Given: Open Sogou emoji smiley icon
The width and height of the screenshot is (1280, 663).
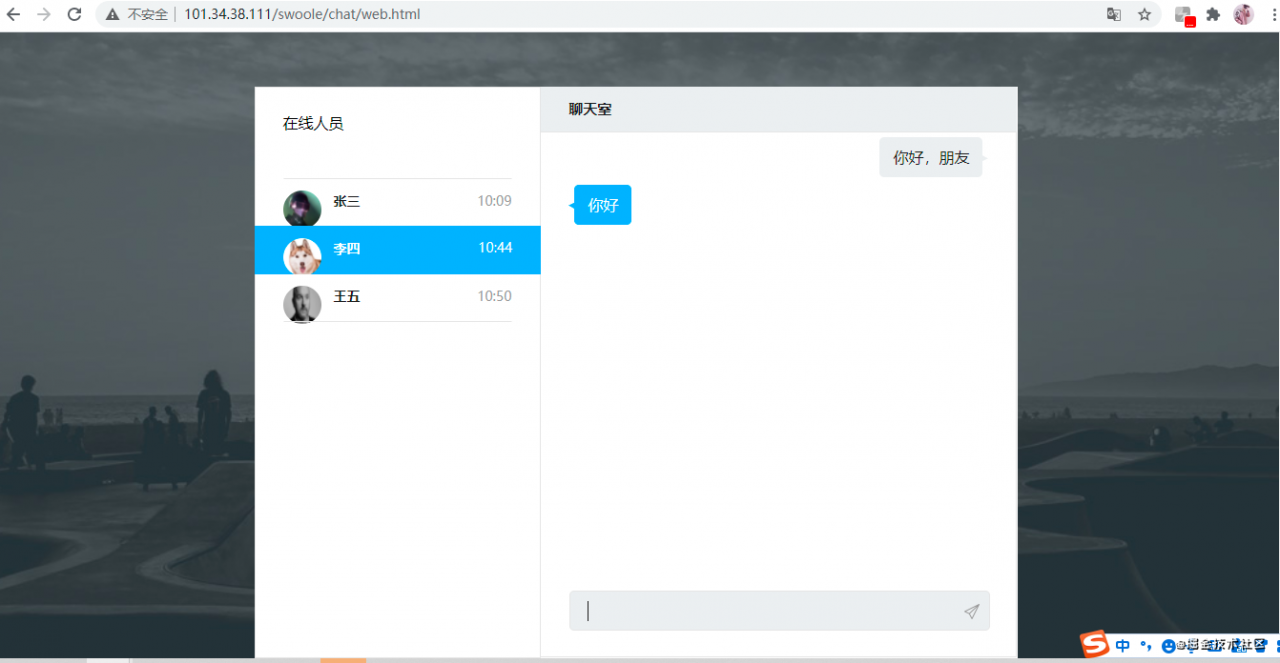Looking at the screenshot, I should click(x=1168, y=646).
